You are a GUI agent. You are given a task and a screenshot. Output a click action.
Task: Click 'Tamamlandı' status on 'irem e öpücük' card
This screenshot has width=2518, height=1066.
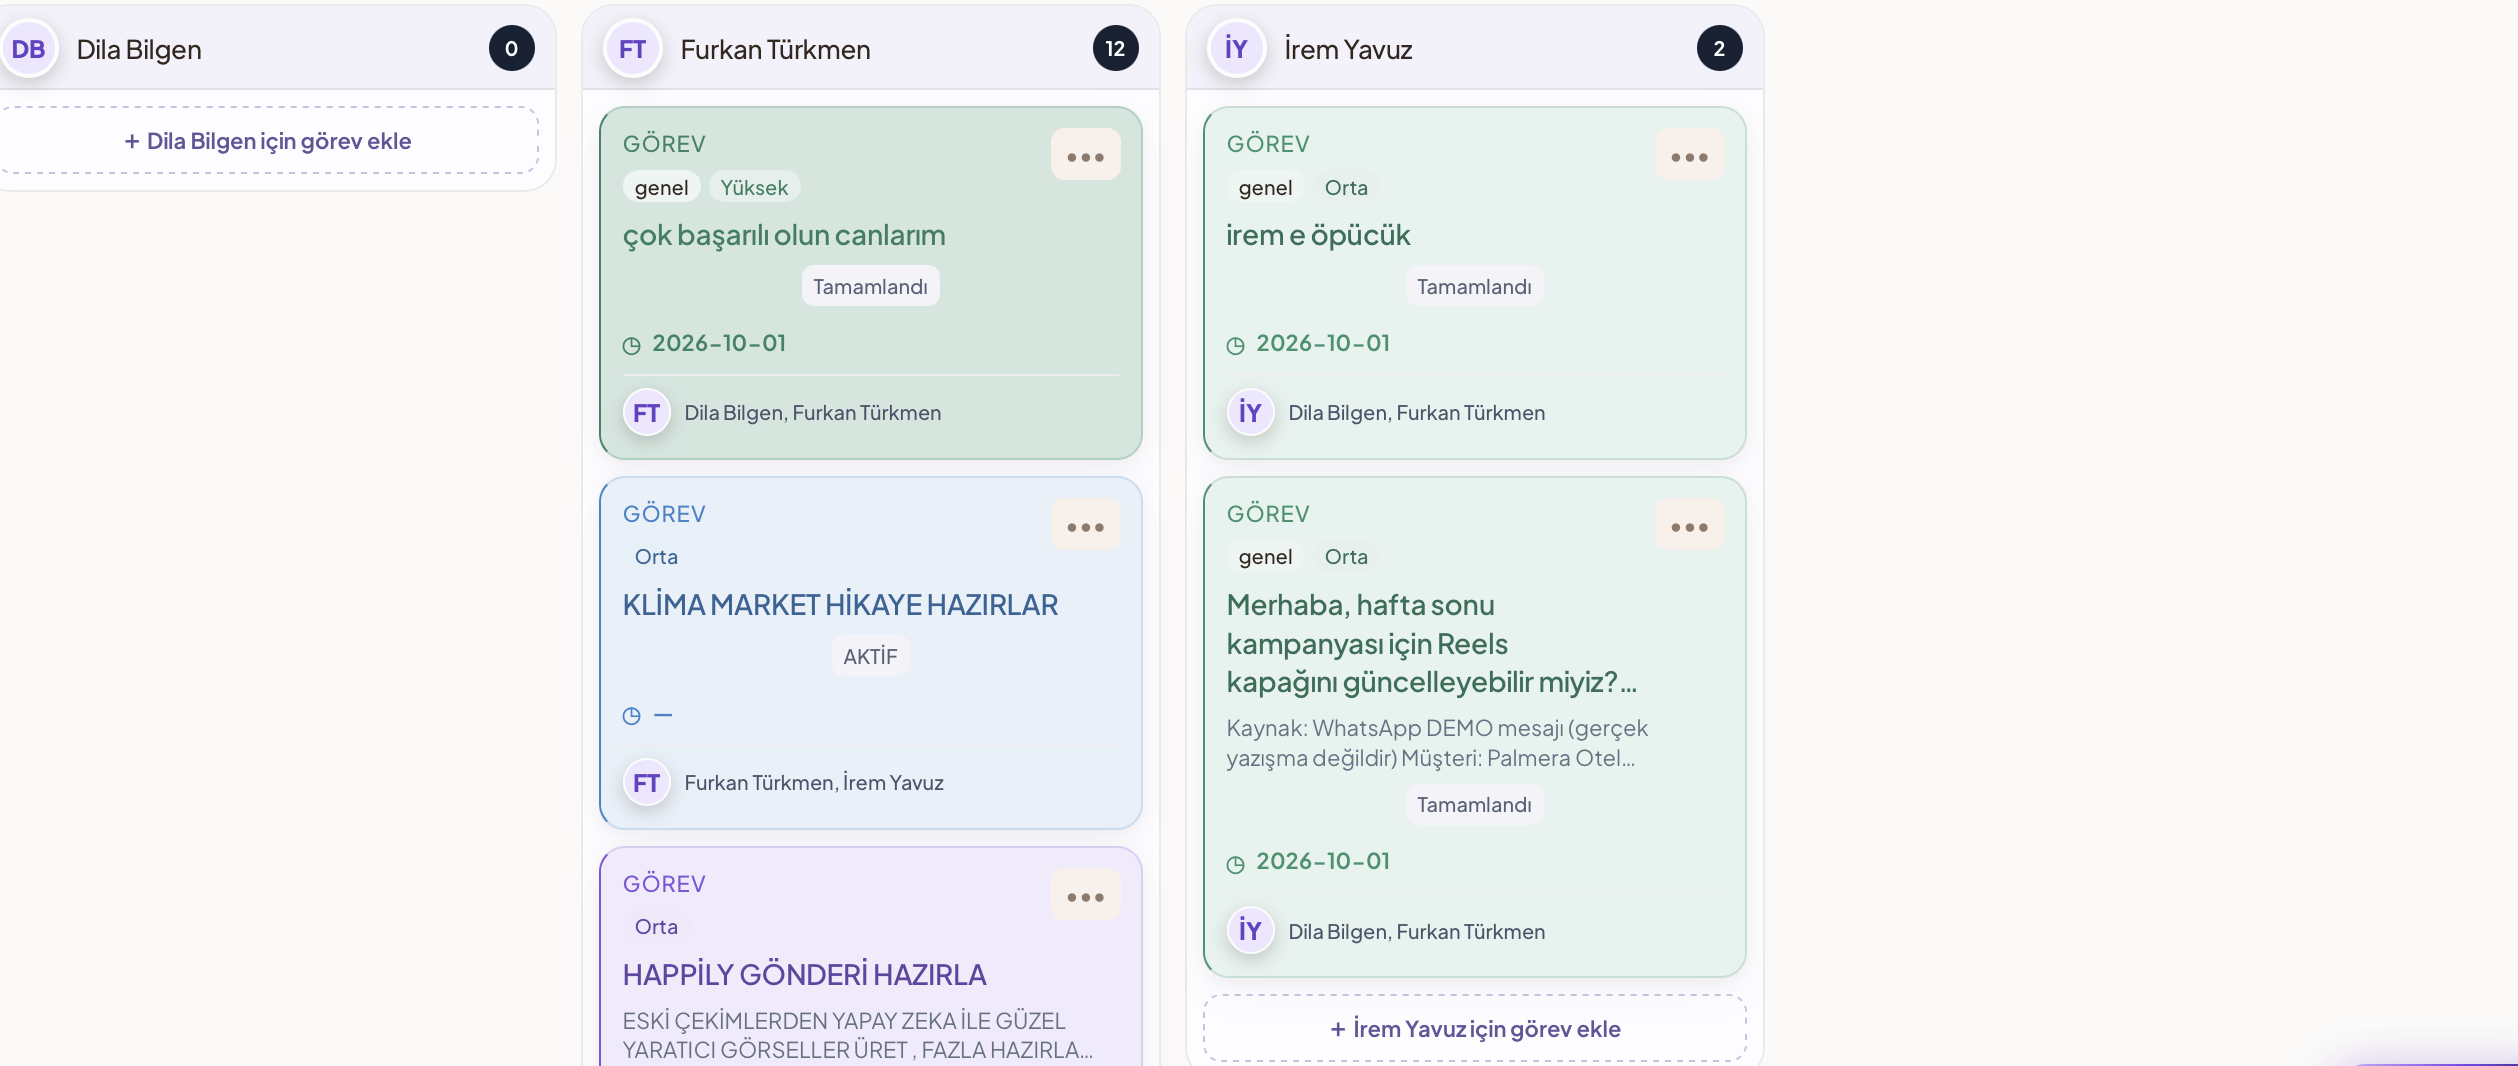(1474, 287)
